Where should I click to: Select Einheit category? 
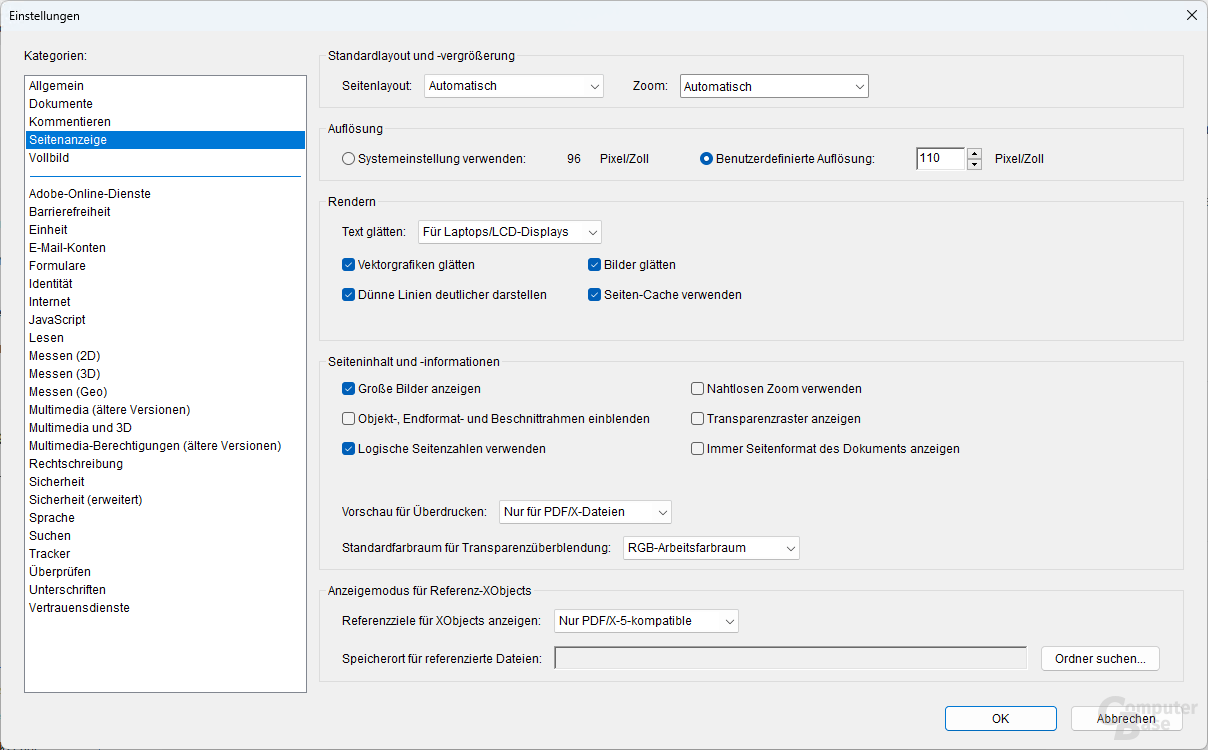pos(165,230)
